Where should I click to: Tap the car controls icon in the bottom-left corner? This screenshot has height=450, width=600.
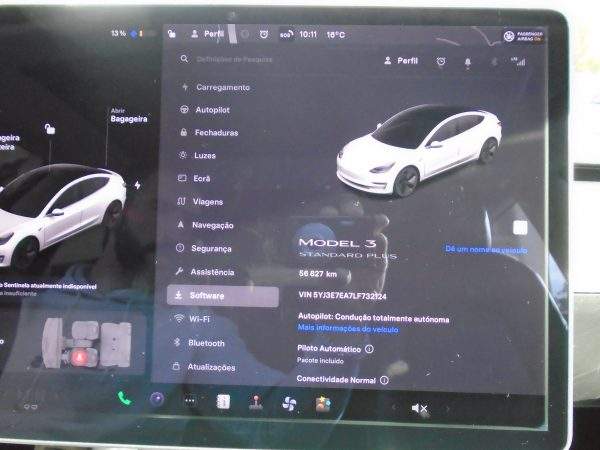[31, 406]
